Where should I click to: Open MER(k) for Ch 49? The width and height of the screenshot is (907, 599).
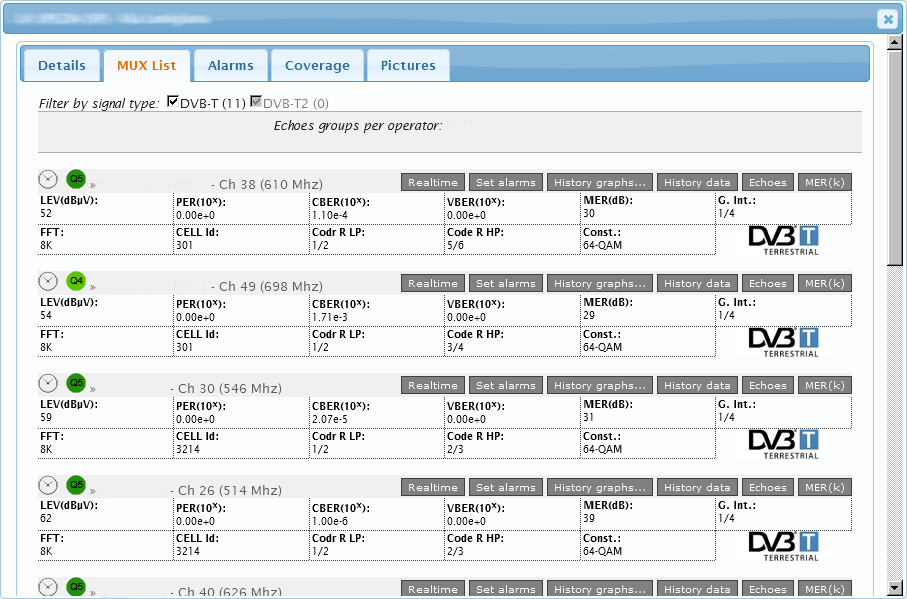[x=825, y=283]
